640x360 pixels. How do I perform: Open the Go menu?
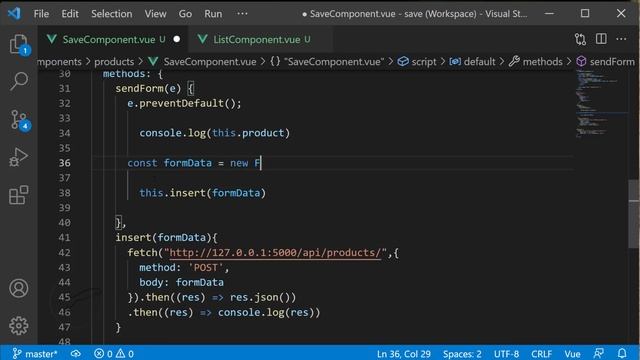coord(185,14)
